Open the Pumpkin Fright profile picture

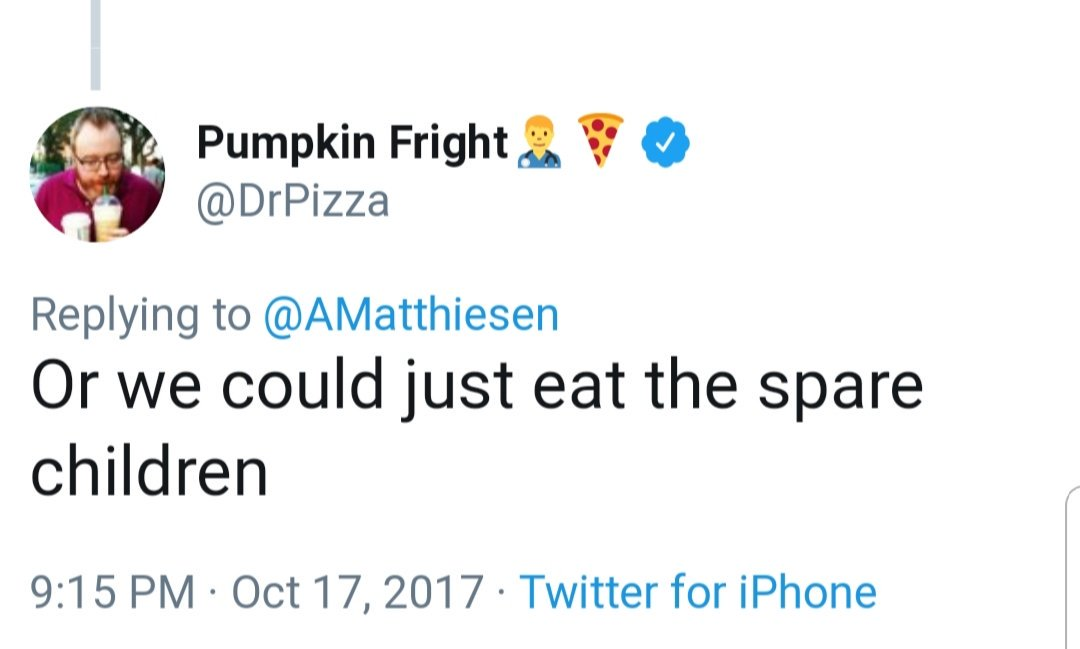point(98,174)
